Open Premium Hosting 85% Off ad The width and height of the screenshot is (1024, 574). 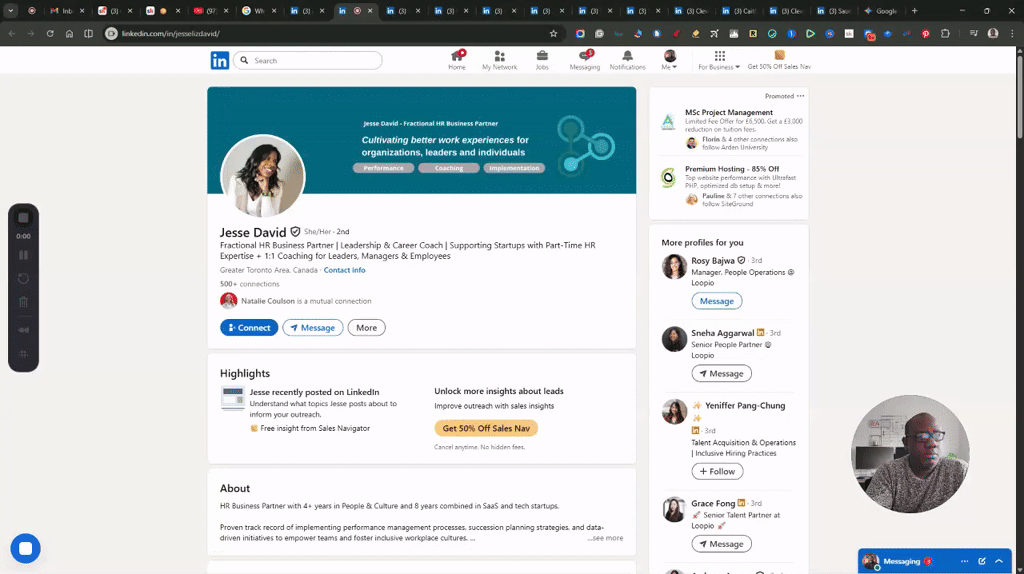pos(732,168)
